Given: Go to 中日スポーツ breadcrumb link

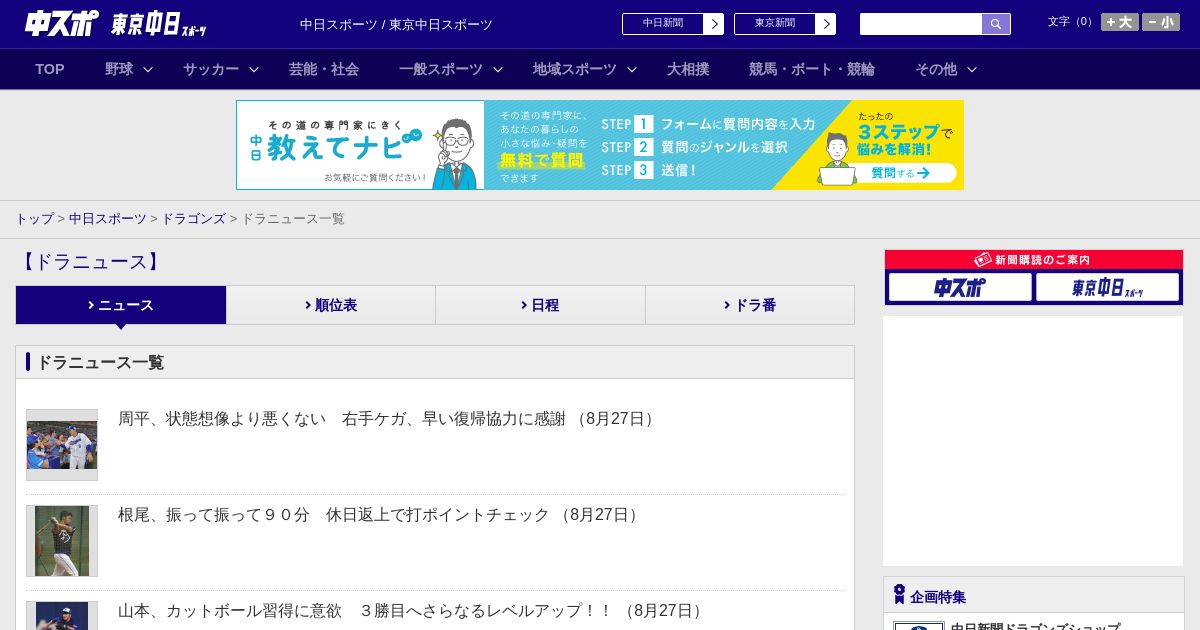Looking at the screenshot, I should (x=108, y=219).
